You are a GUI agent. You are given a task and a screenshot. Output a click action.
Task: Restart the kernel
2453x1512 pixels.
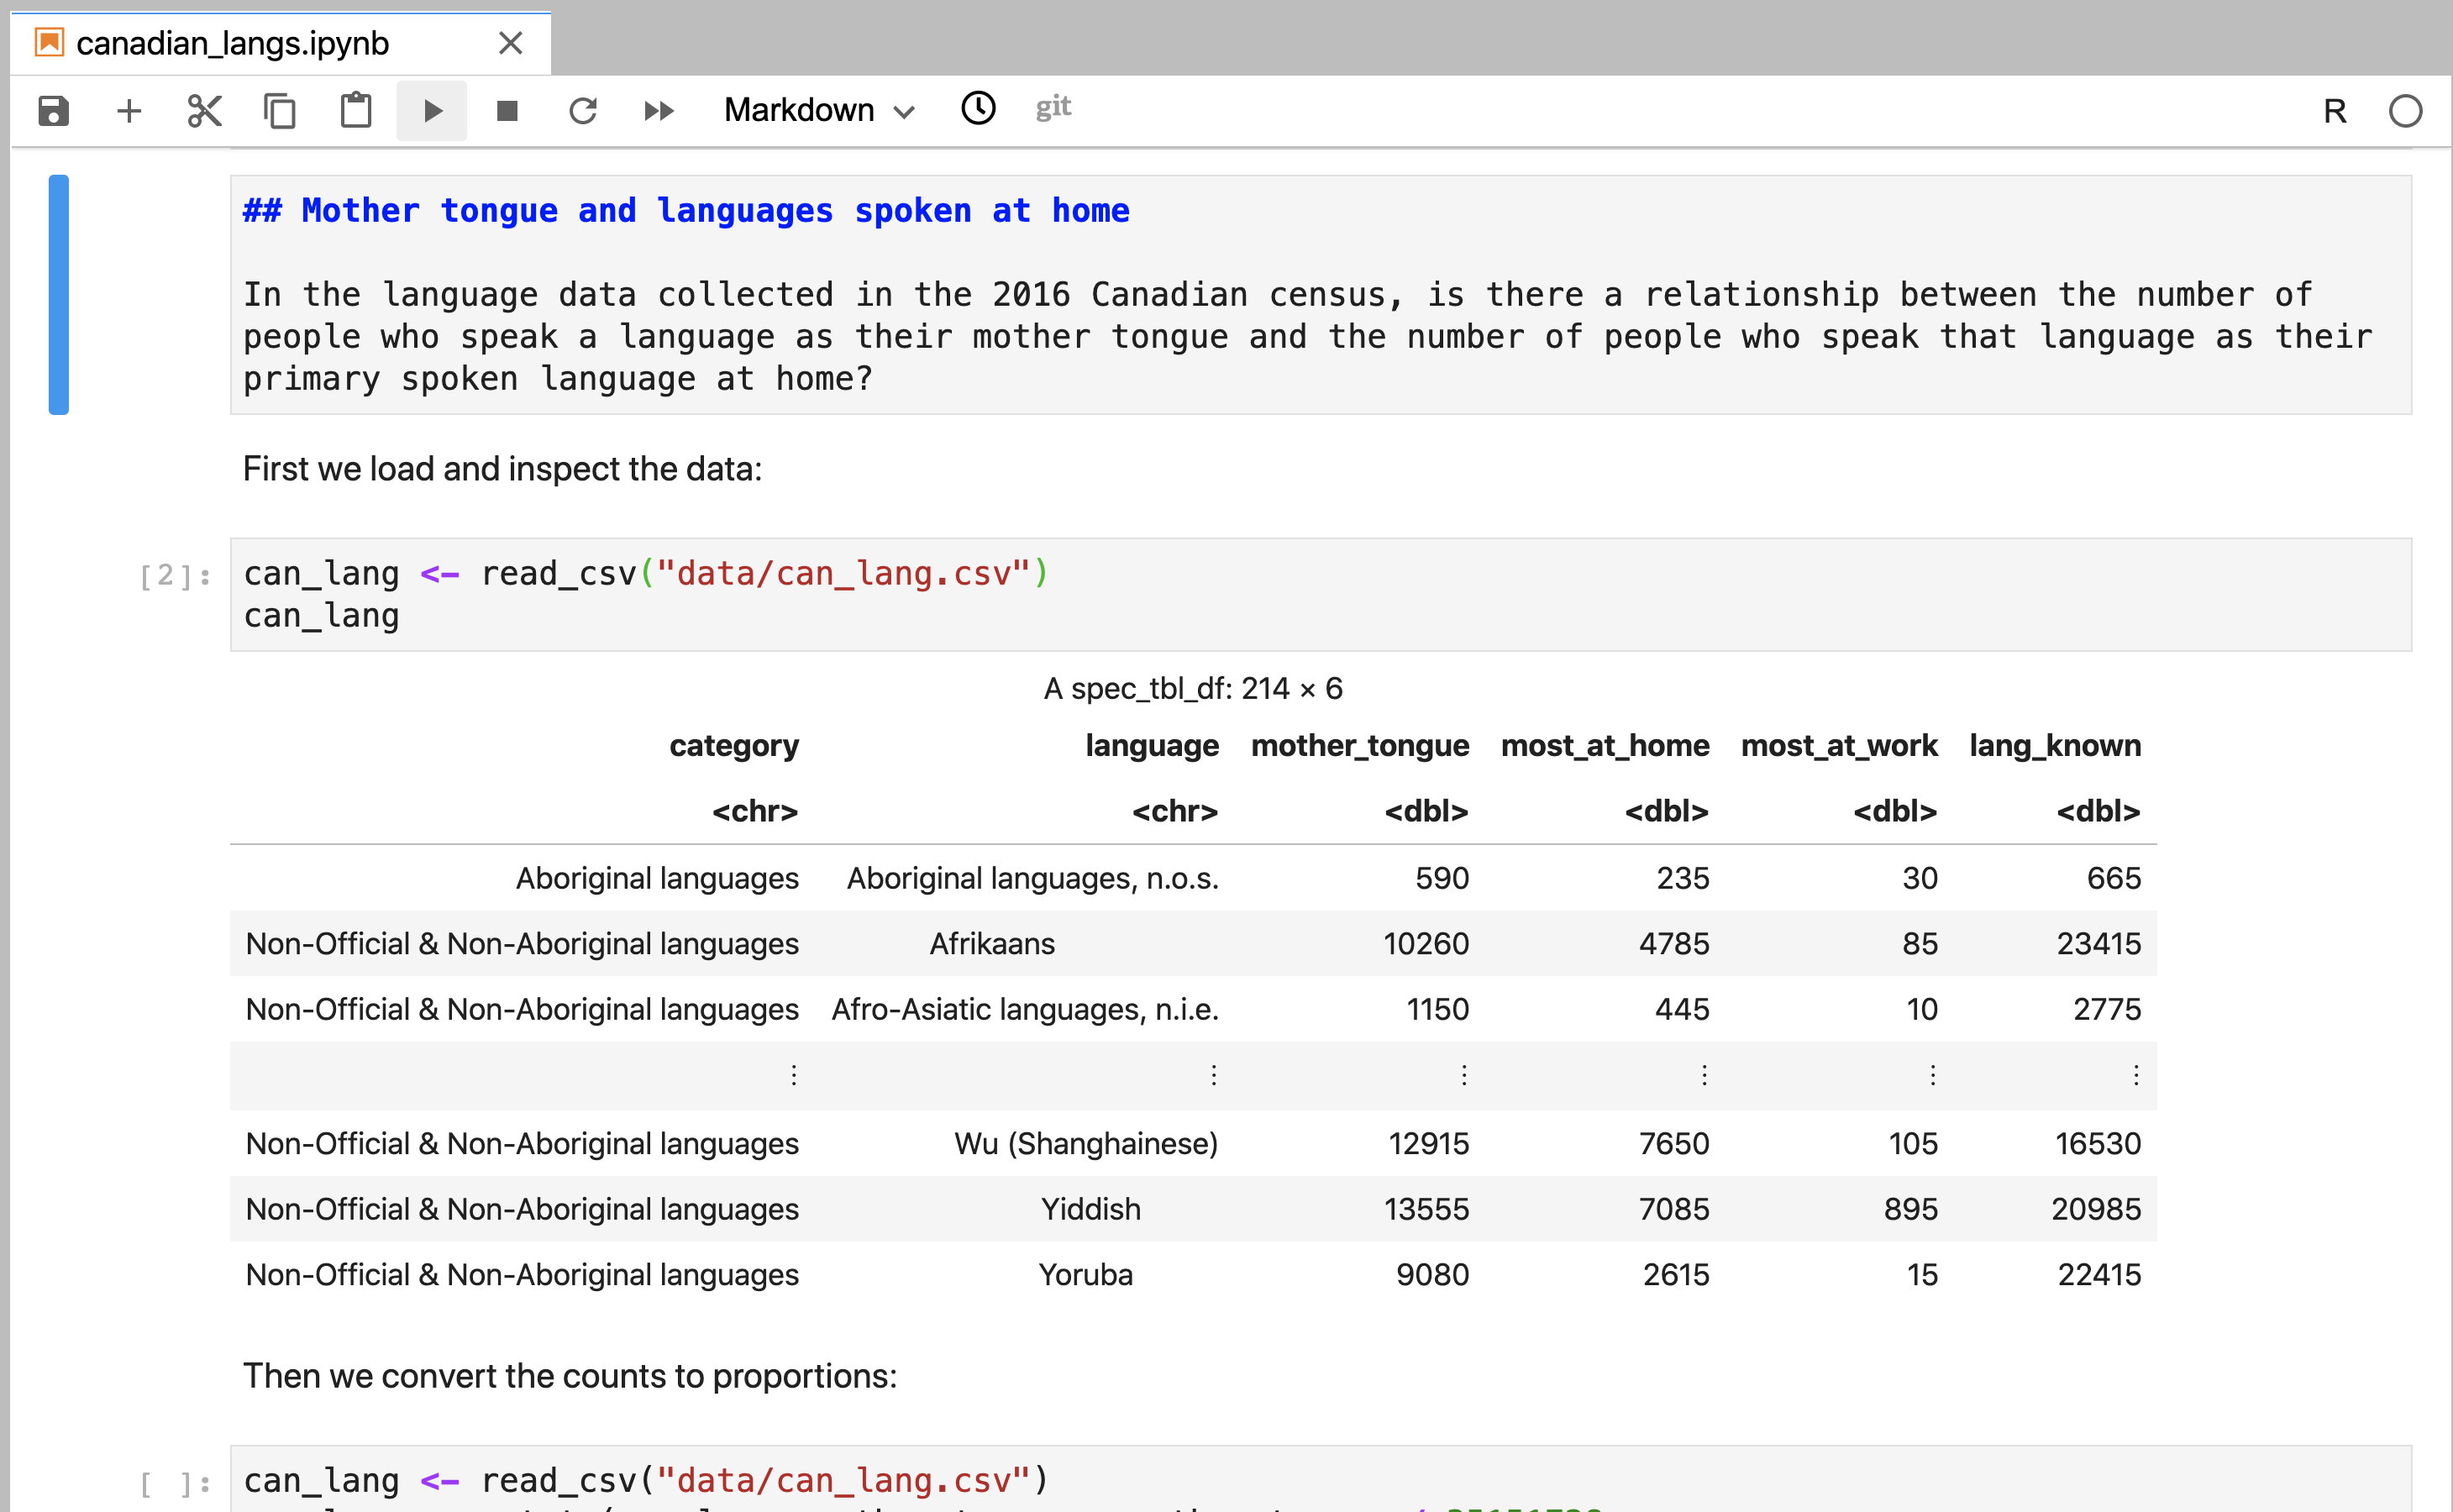tap(583, 110)
